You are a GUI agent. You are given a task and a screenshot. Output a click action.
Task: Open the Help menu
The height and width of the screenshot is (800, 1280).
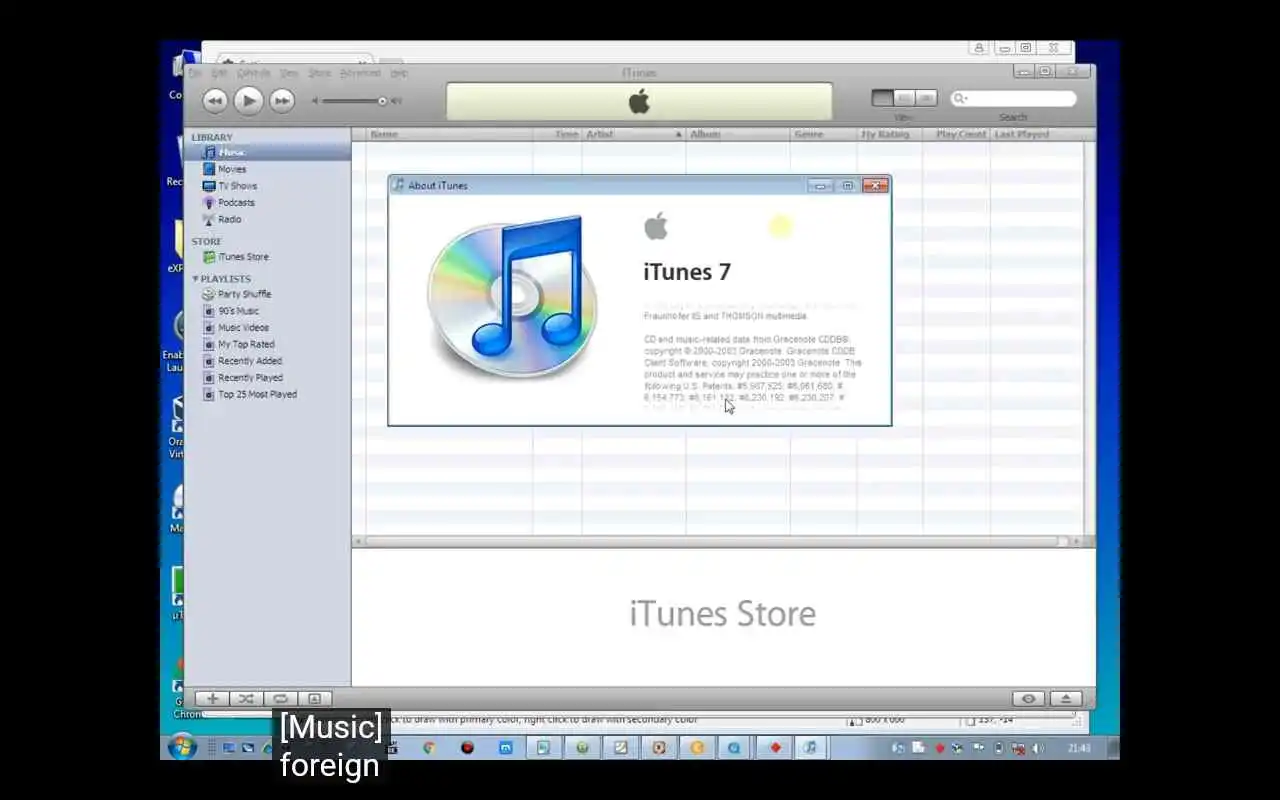click(399, 73)
